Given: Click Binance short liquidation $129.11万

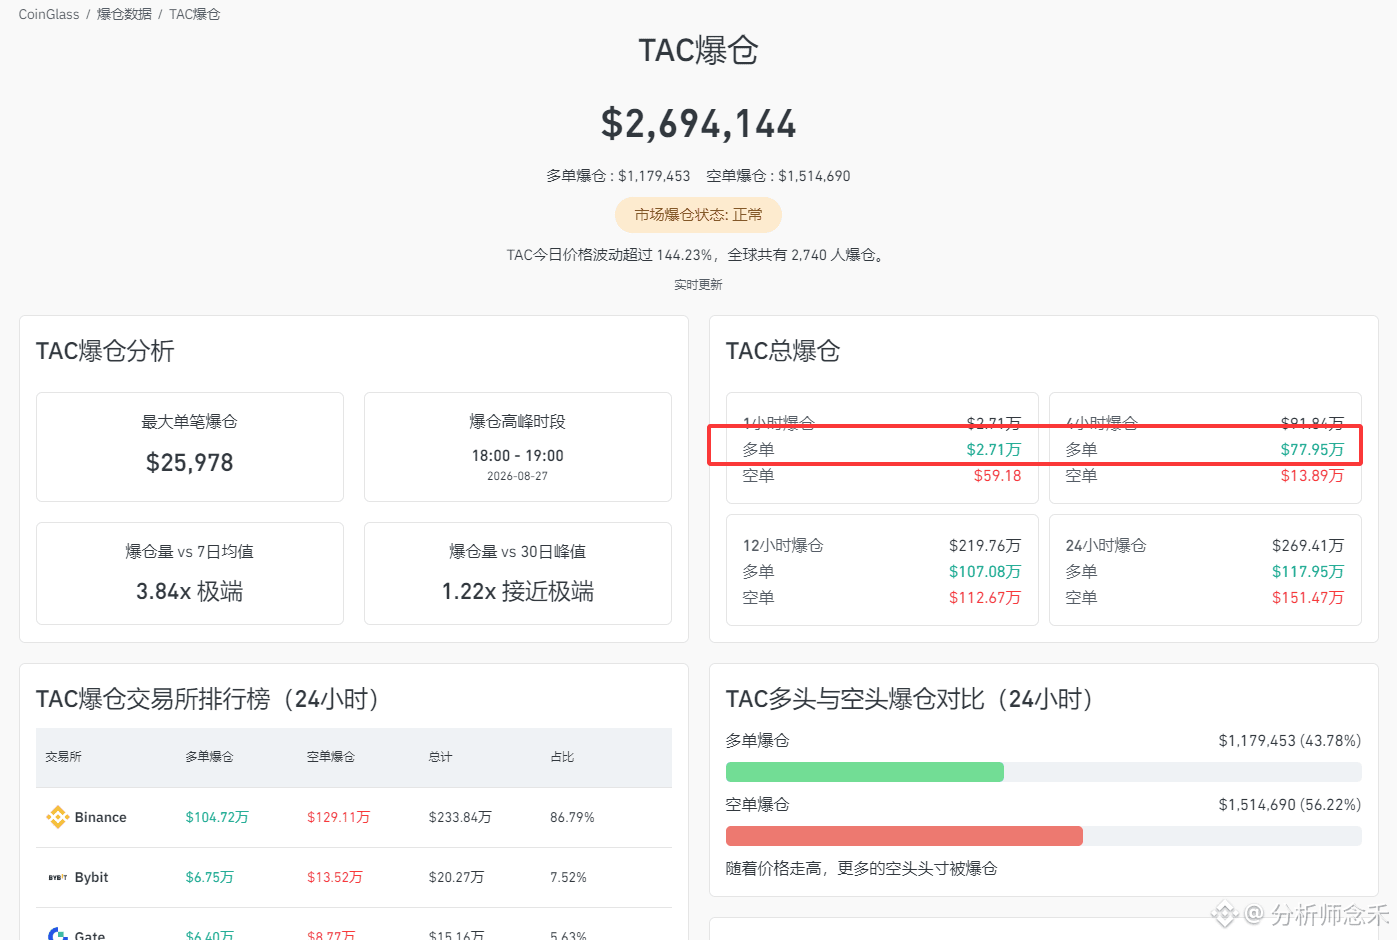Looking at the screenshot, I should point(338,817).
